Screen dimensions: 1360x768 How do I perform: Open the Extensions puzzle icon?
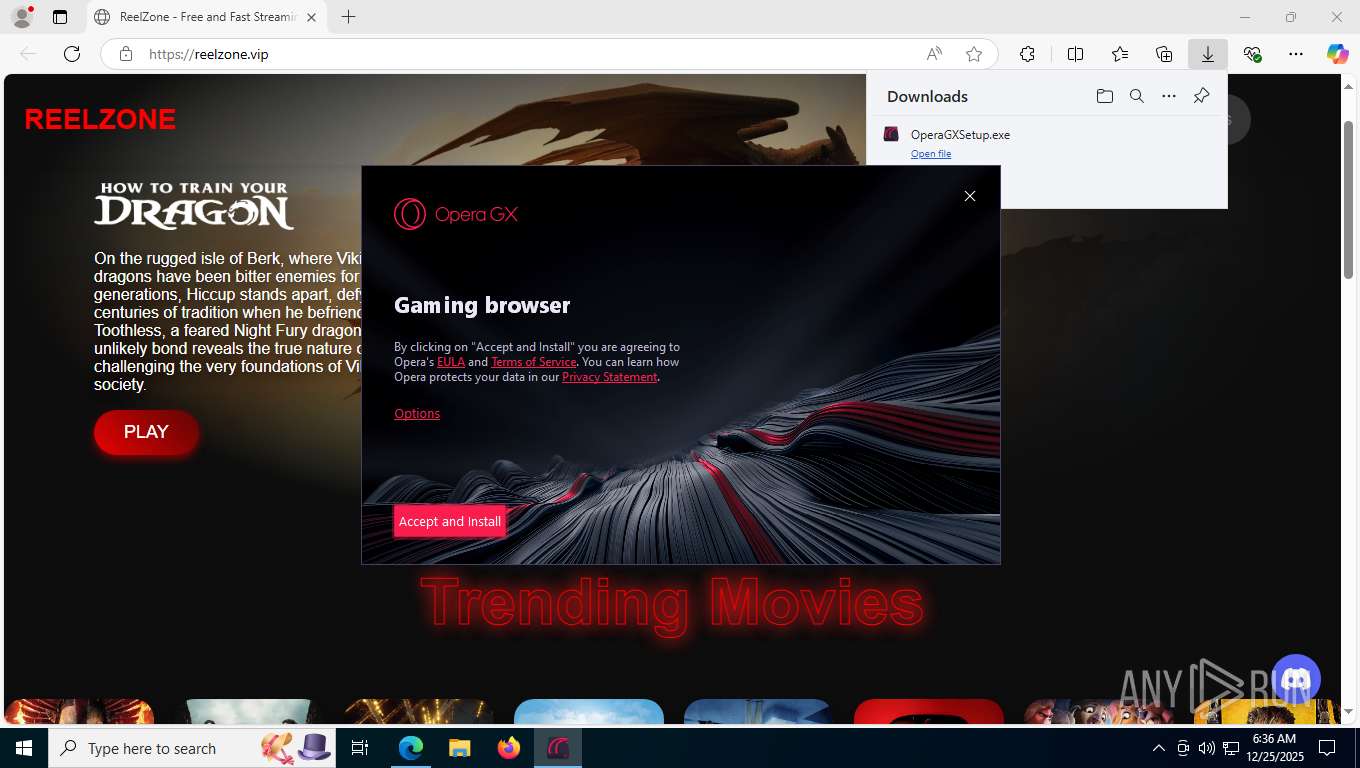tap(1027, 54)
